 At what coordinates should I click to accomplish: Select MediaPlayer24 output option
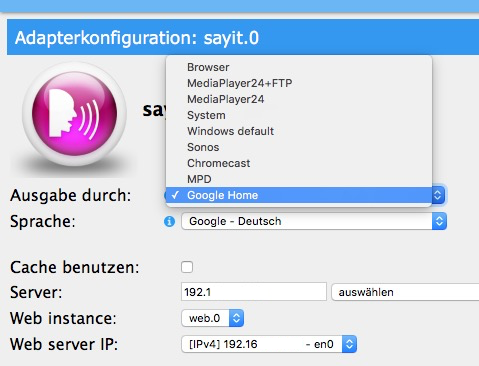click(299, 99)
